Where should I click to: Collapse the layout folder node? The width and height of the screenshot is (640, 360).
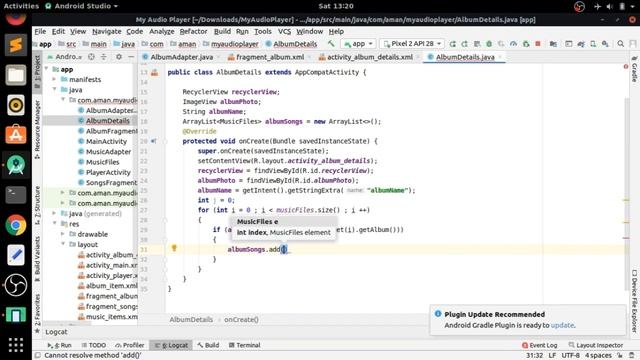tap(62, 244)
